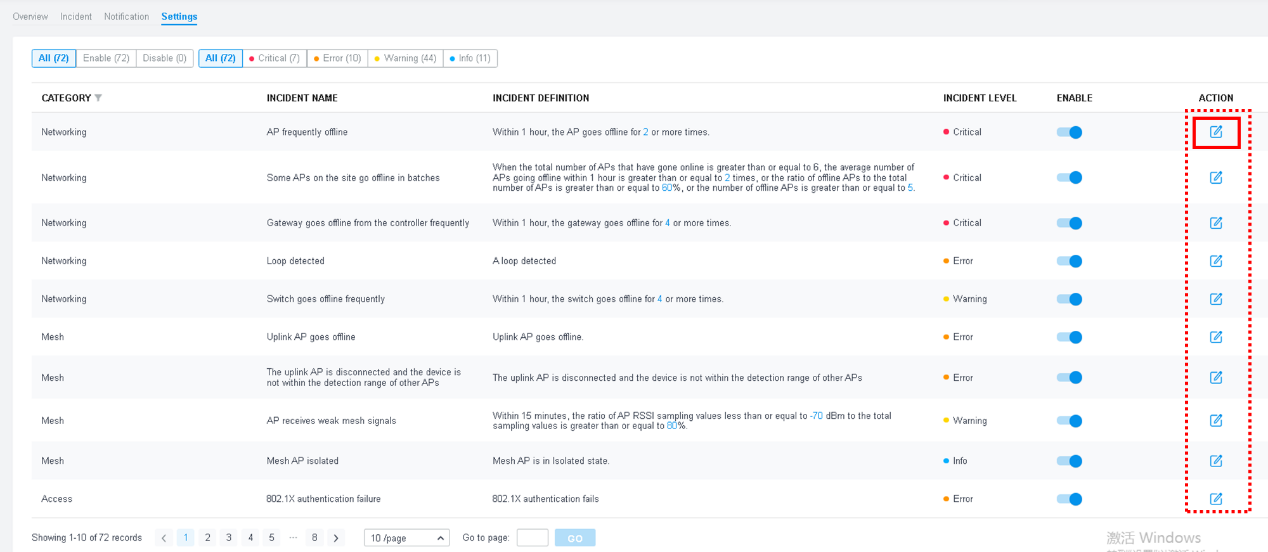Open edit for 'Loop detected' incident
The height and width of the screenshot is (552, 1268).
[x=1216, y=261]
